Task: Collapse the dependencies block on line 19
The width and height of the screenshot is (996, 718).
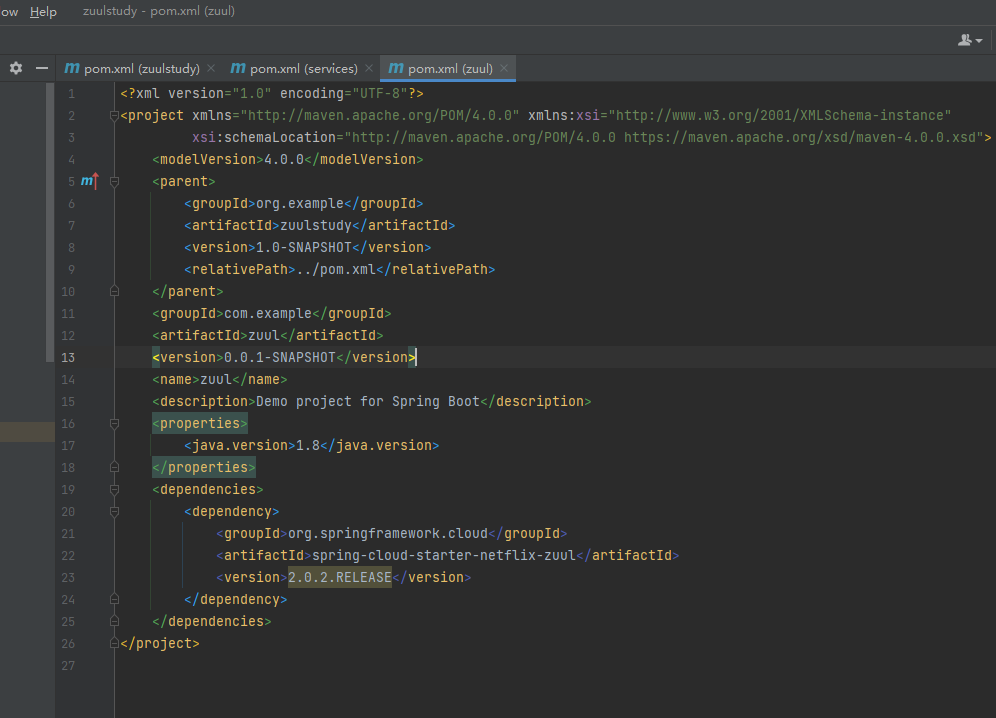Action: point(114,489)
